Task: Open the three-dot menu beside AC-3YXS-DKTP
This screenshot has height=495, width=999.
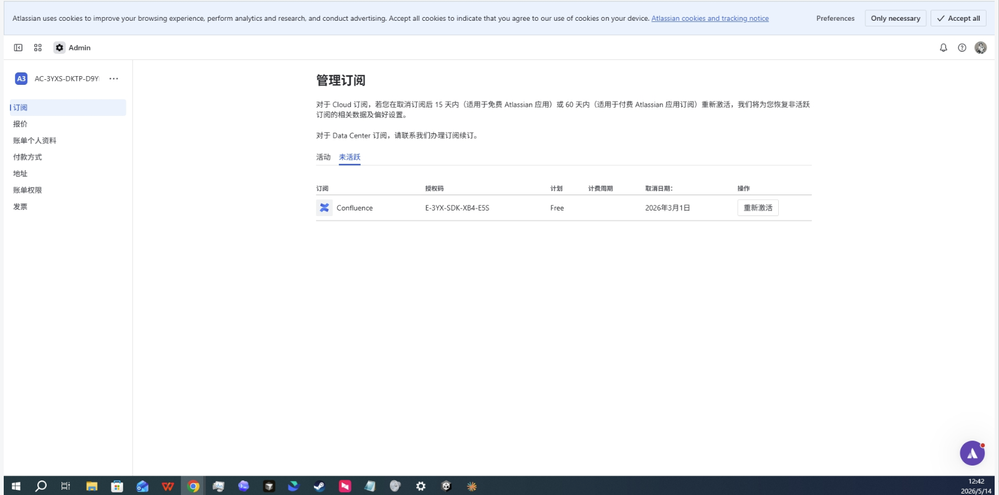Action: pyautogui.click(x=113, y=78)
